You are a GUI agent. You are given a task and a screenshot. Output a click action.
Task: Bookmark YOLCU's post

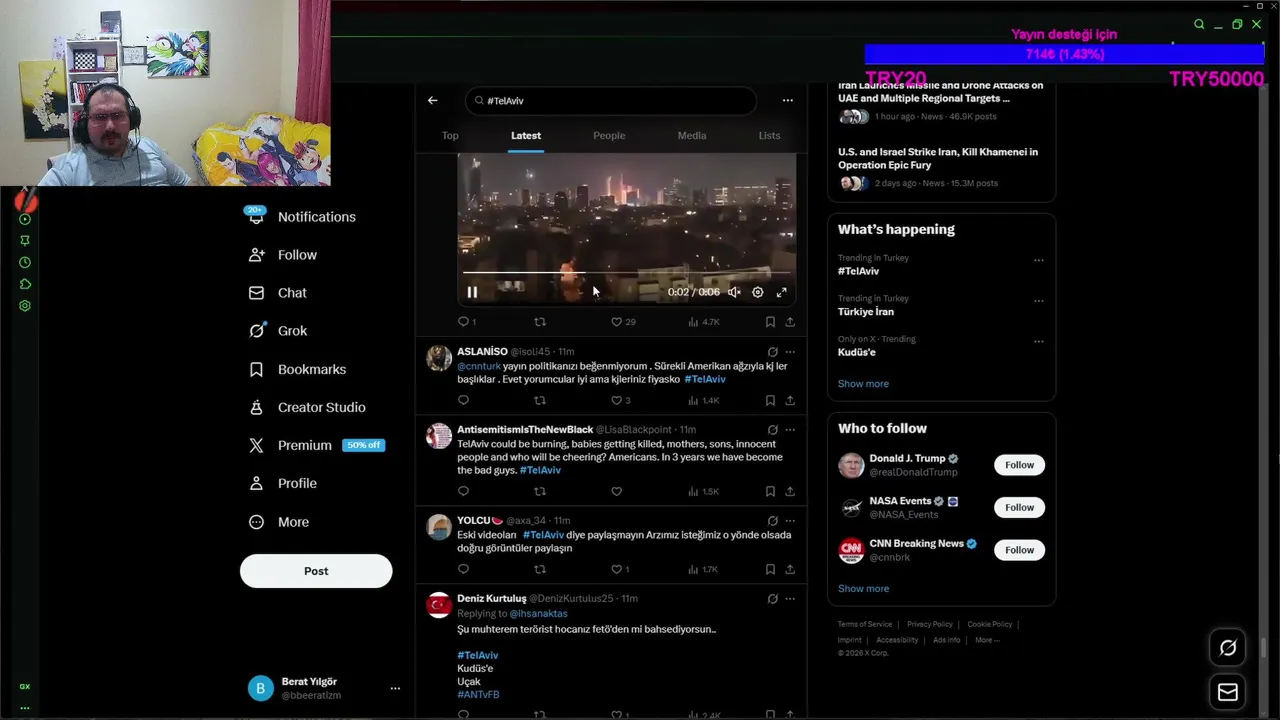tap(770, 569)
